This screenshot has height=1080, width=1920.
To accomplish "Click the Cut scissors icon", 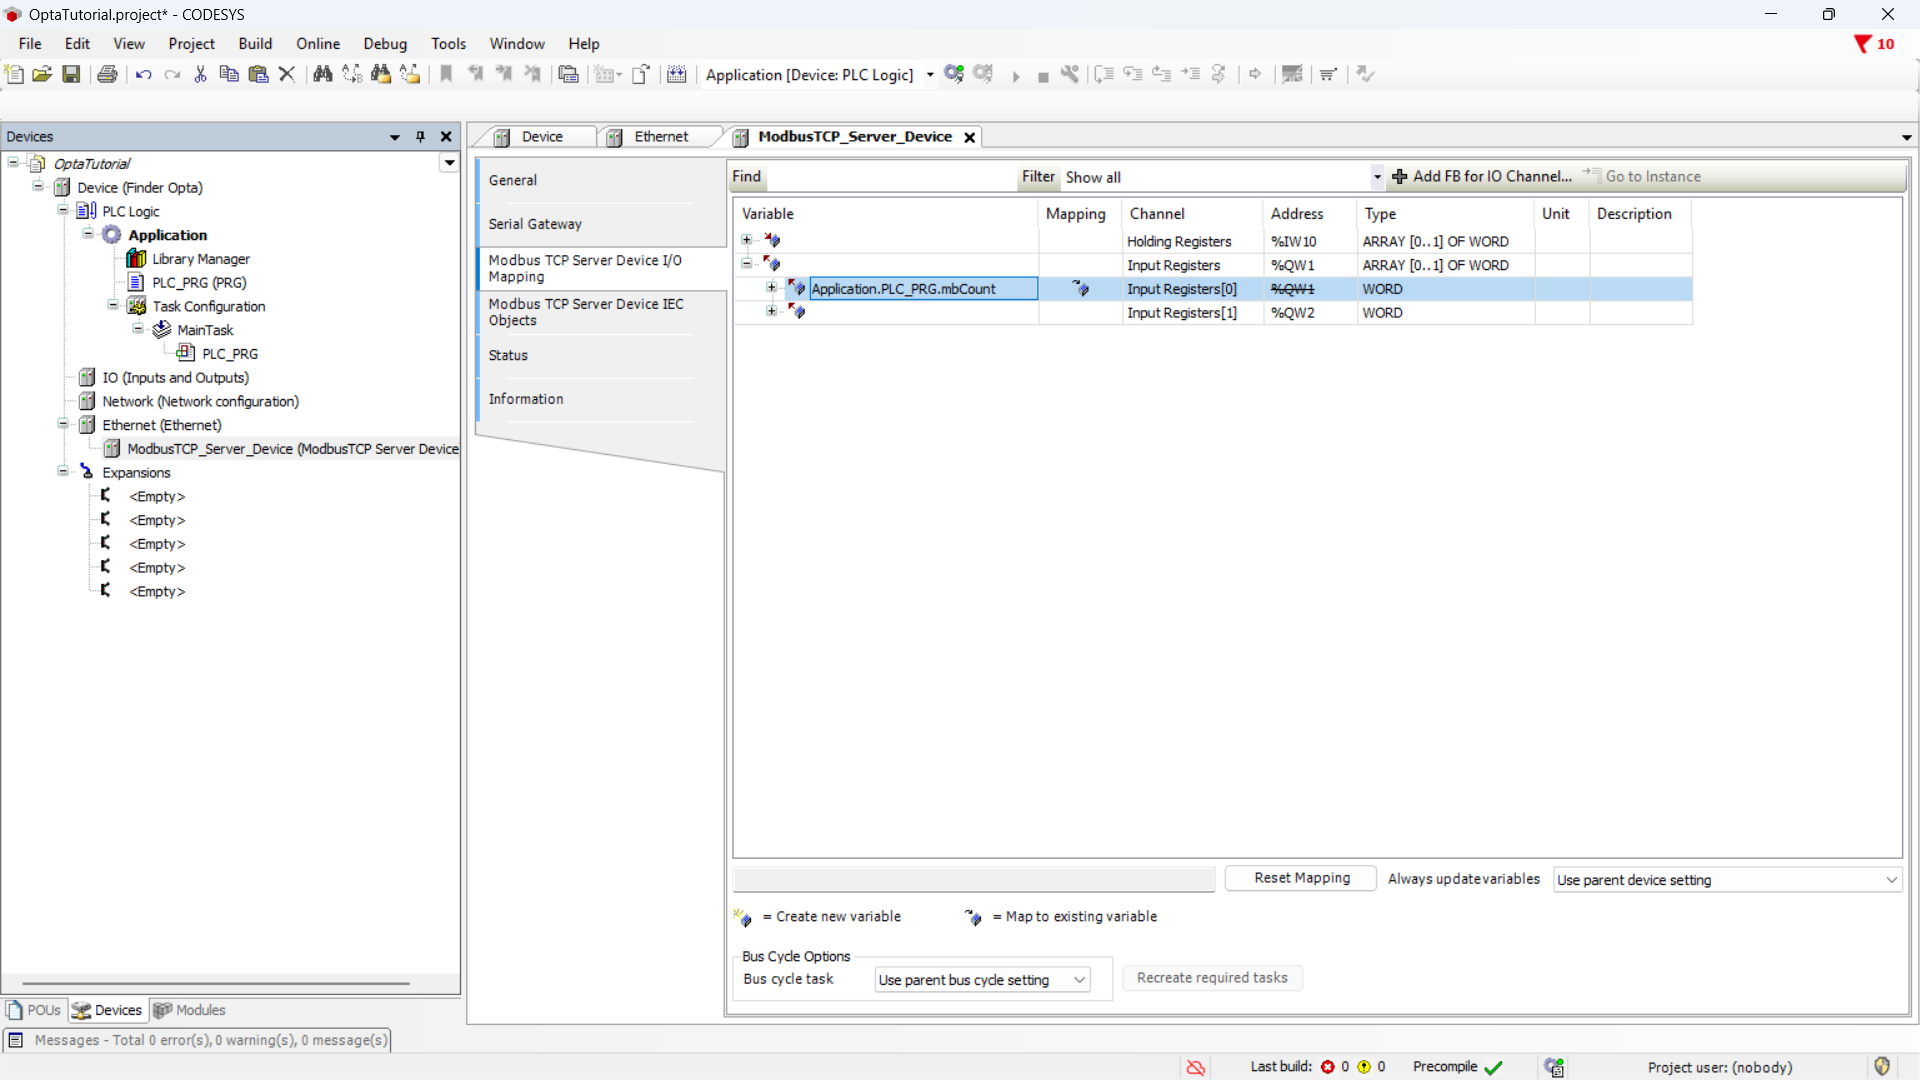I will tap(200, 74).
